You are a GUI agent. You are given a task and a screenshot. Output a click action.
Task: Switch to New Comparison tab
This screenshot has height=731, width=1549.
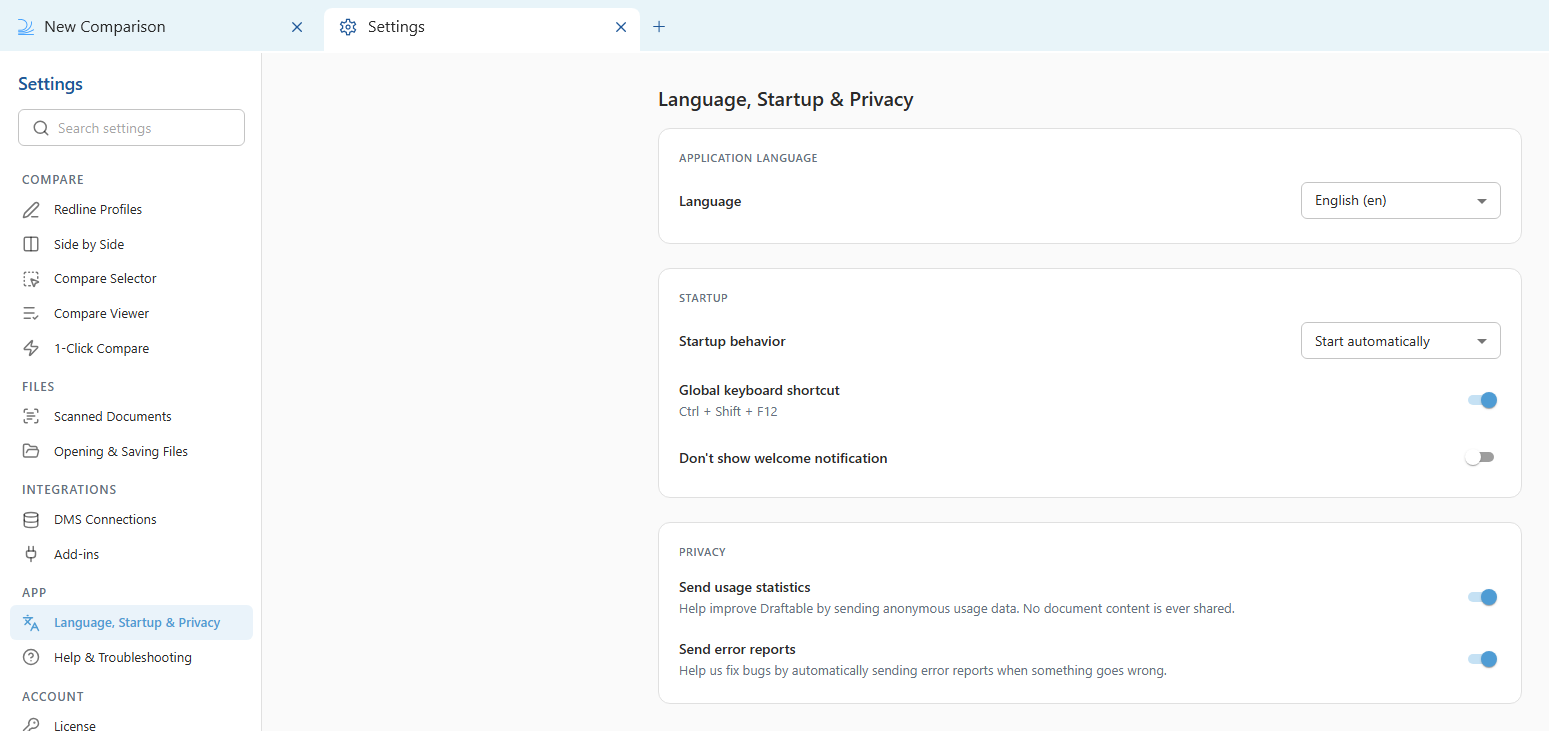162,27
